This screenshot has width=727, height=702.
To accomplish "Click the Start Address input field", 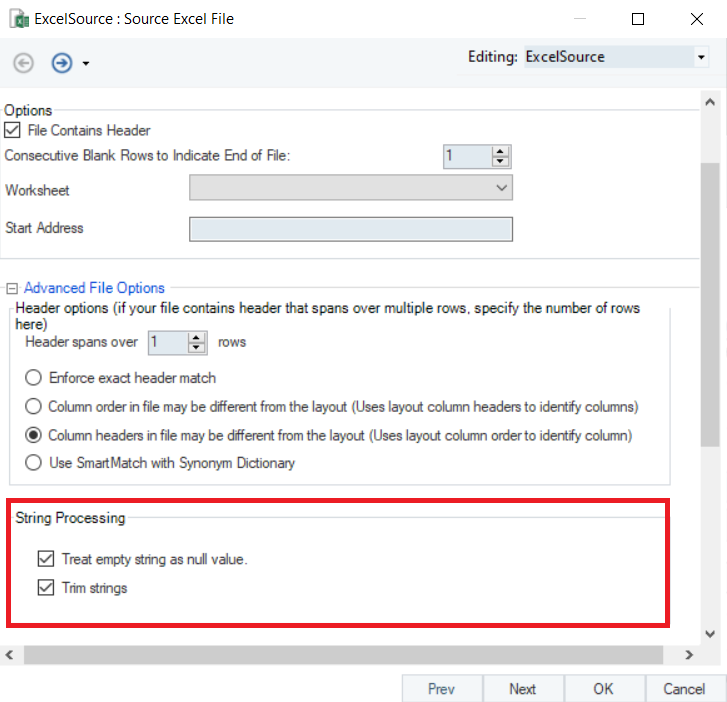I will pyautogui.click(x=350, y=229).
